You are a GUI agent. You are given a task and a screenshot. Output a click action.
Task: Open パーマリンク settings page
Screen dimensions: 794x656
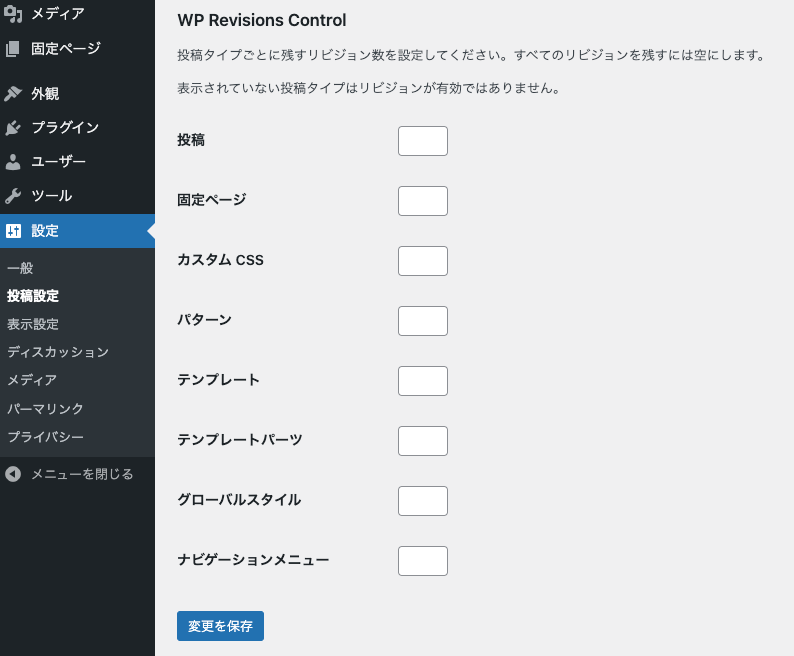tap(45, 409)
